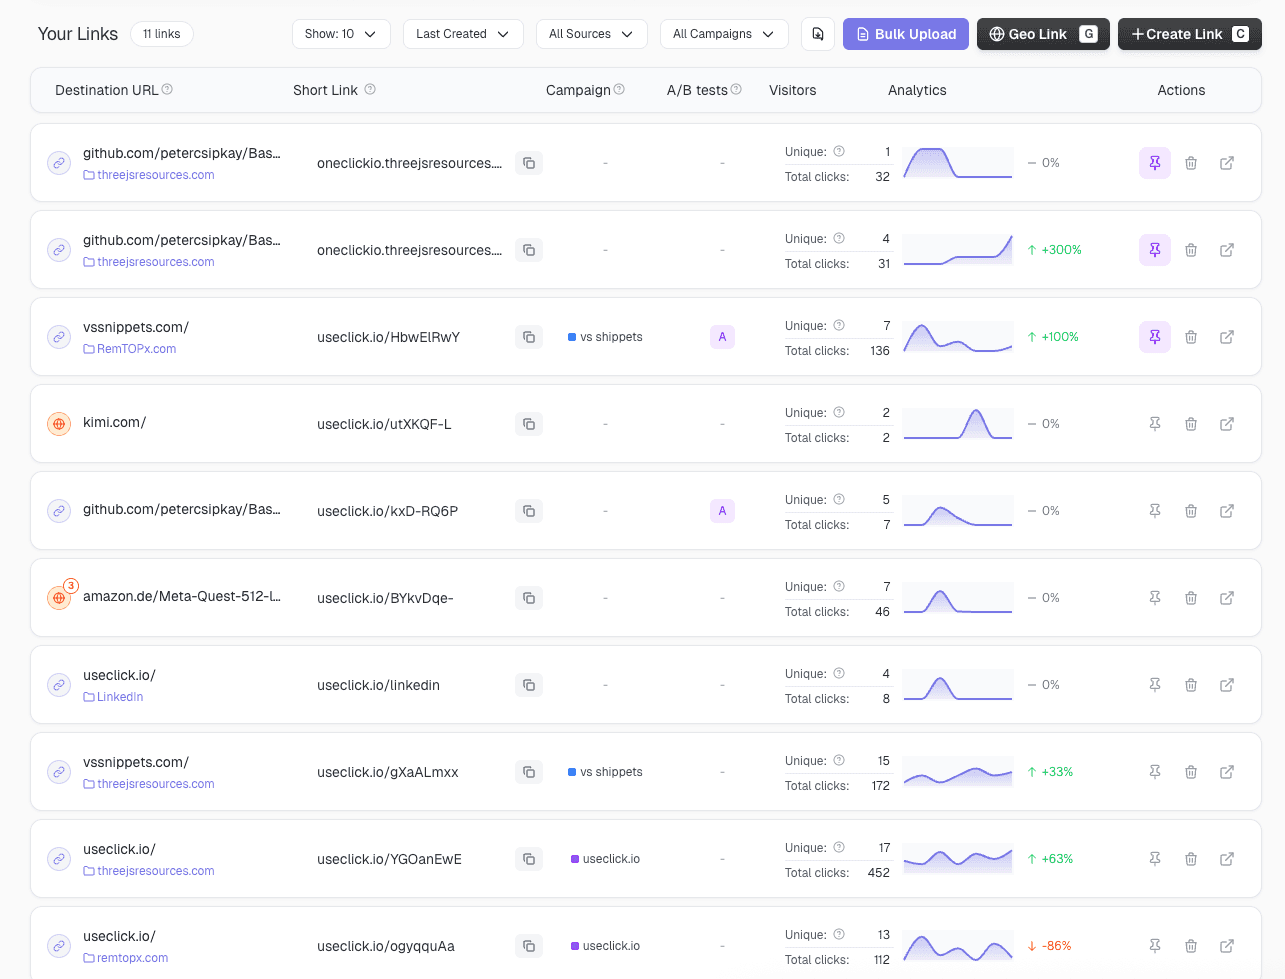1285x979 pixels.
Task: Copy the useclick.io/HbwElRwY short link
Action: (x=529, y=337)
